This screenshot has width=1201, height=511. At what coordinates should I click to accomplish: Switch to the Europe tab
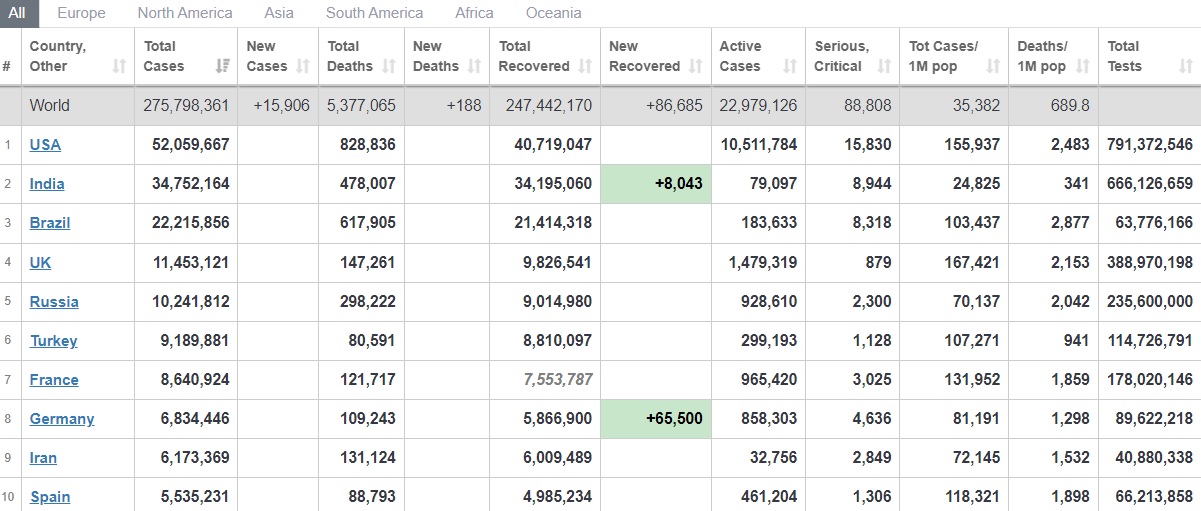click(x=81, y=13)
